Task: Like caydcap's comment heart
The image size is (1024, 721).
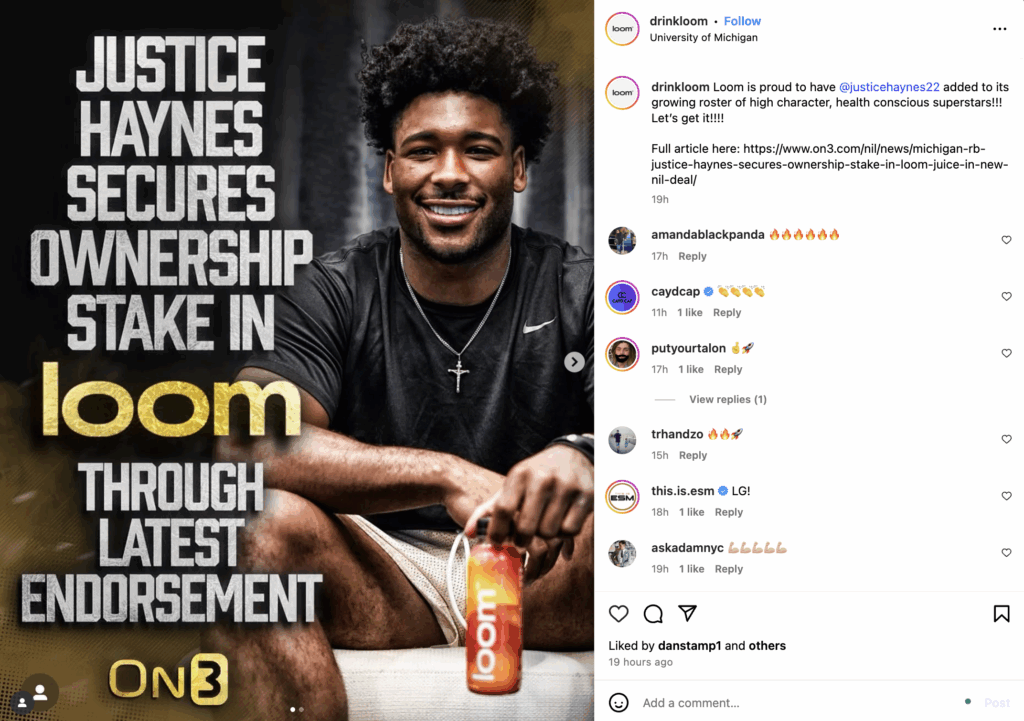Action: pyautogui.click(x=1006, y=296)
